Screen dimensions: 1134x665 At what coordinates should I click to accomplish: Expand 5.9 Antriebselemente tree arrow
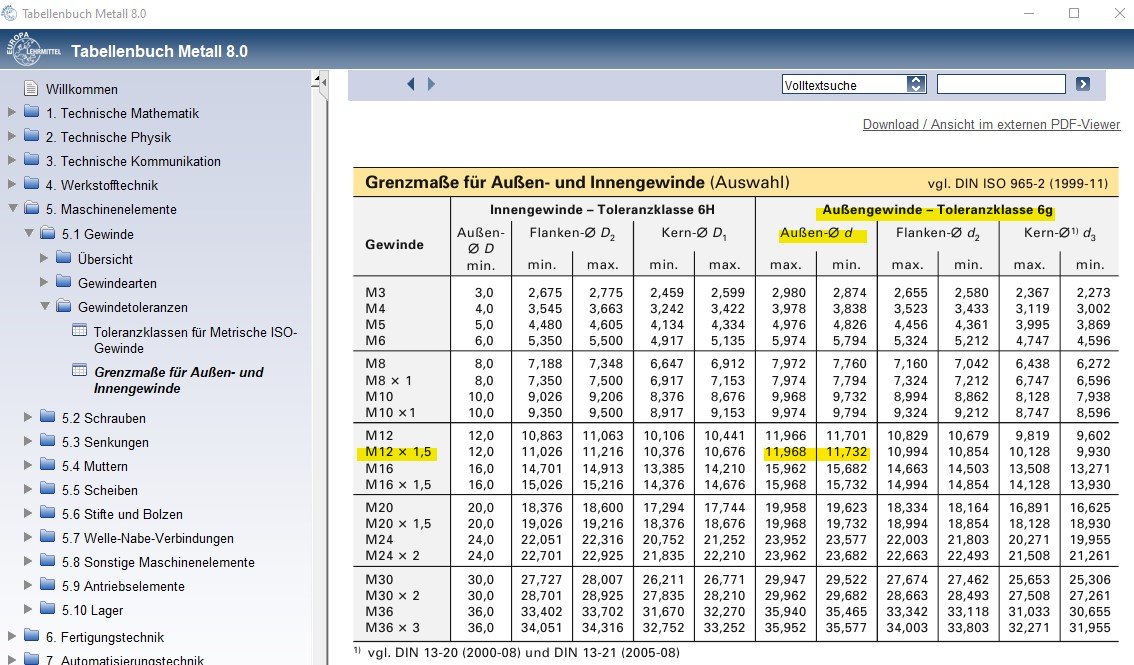tap(27, 584)
